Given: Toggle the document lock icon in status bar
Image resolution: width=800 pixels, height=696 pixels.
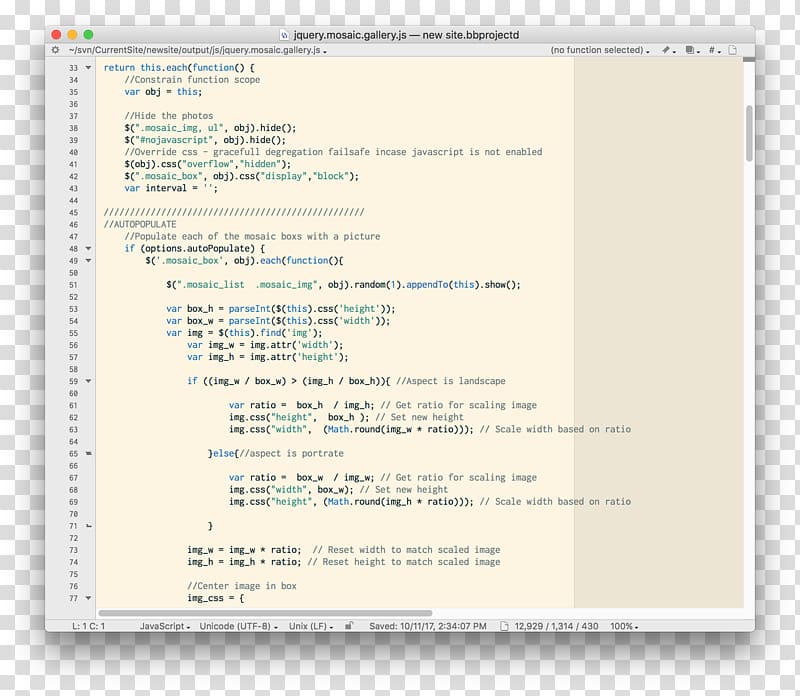Looking at the screenshot, I should point(349,626).
